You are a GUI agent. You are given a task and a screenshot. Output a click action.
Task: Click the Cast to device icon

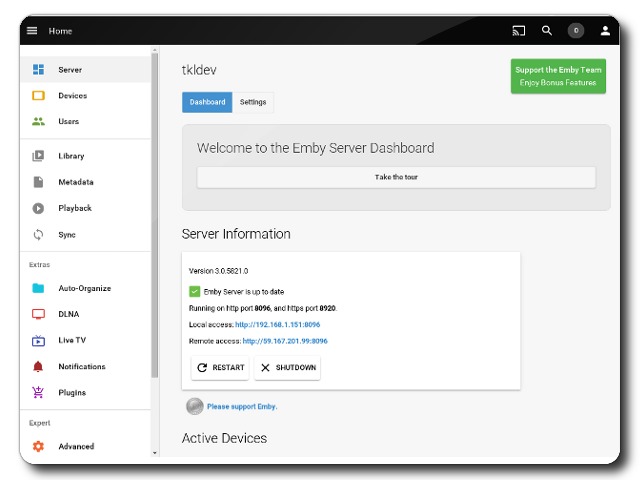[x=518, y=31]
